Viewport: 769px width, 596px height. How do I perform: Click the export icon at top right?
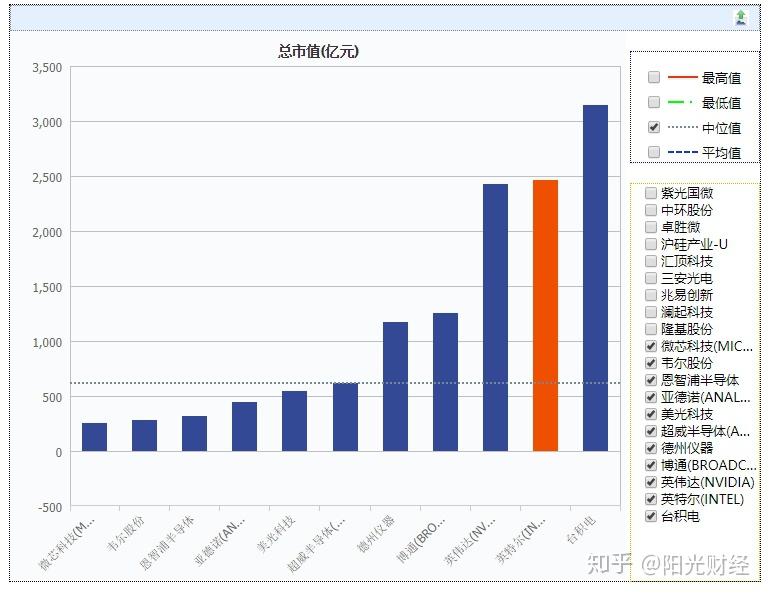point(741,17)
